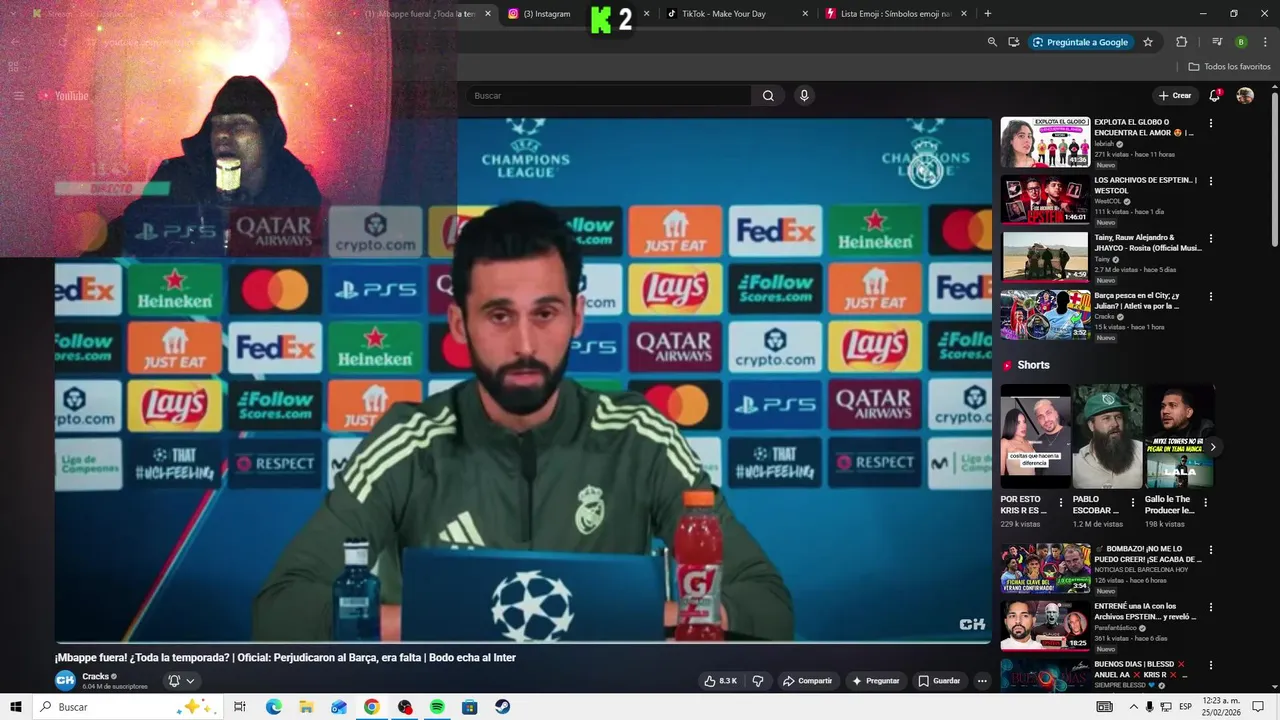This screenshot has width=1280, height=720.
Task: Open Todos los favoritos folder
Action: (1230, 67)
